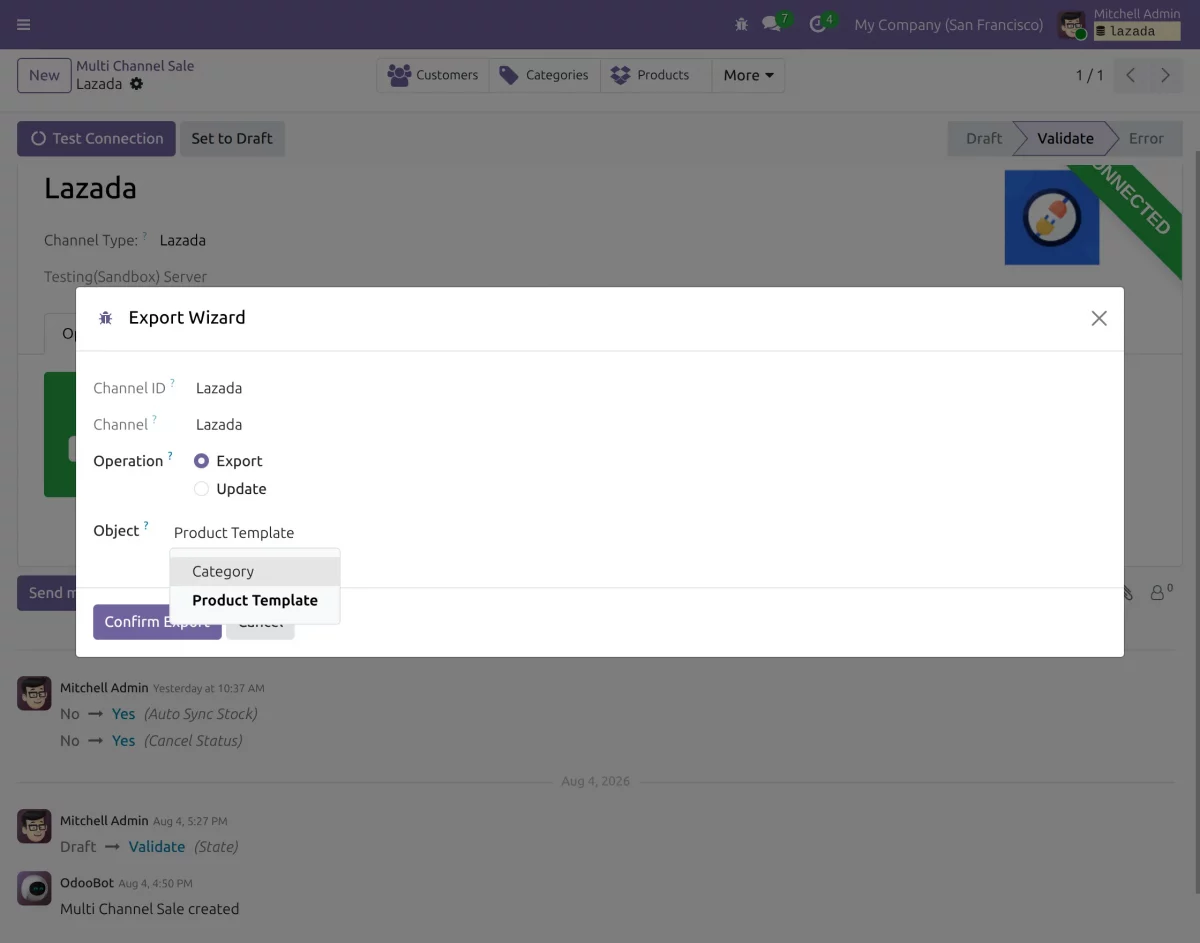1200x943 pixels.
Task: Open Customers smart button
Action: (433, 75)
